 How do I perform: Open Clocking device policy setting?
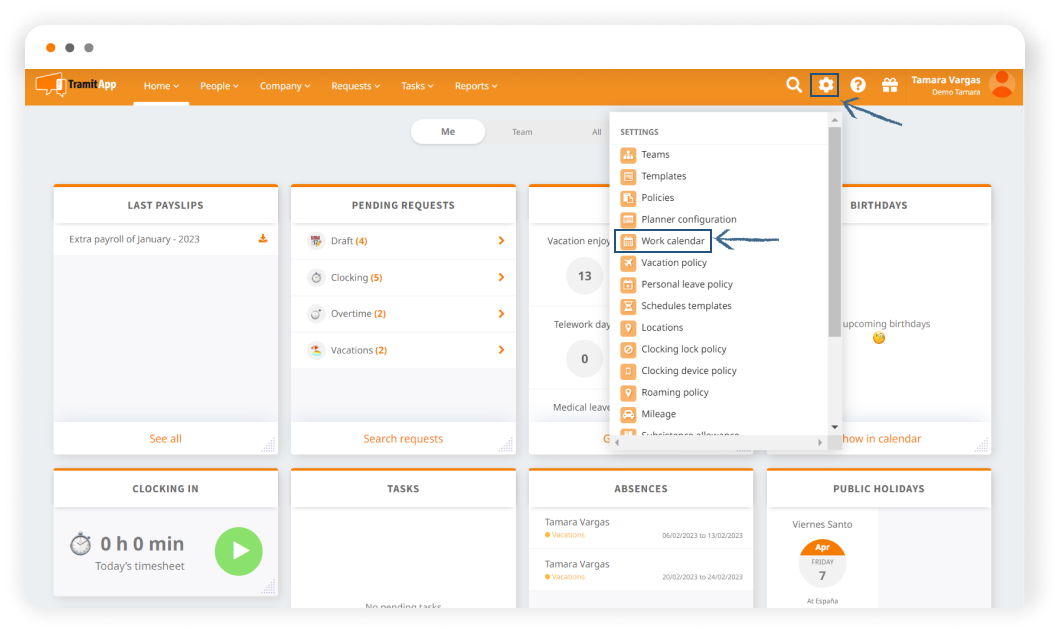(x=688, y=371)
